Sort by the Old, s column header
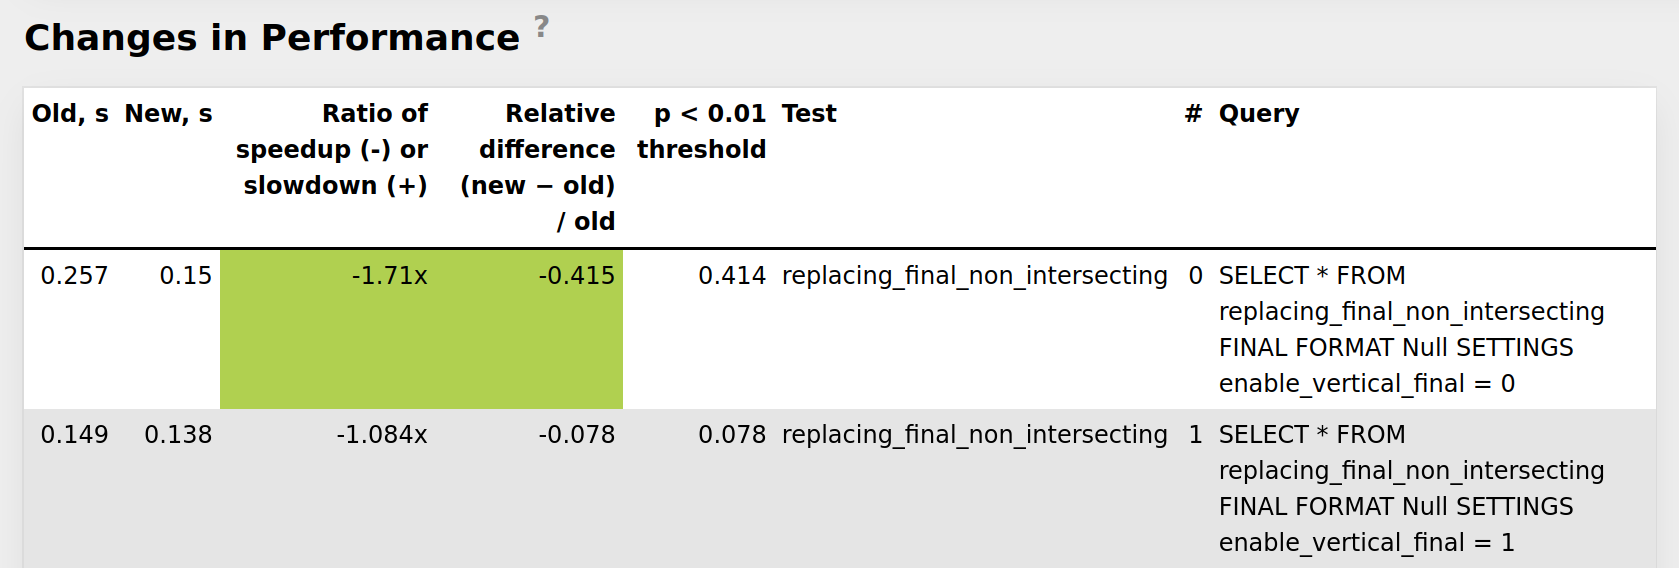Image resolution: width=1679 pixels, height=568 pixels. (70, 114)
